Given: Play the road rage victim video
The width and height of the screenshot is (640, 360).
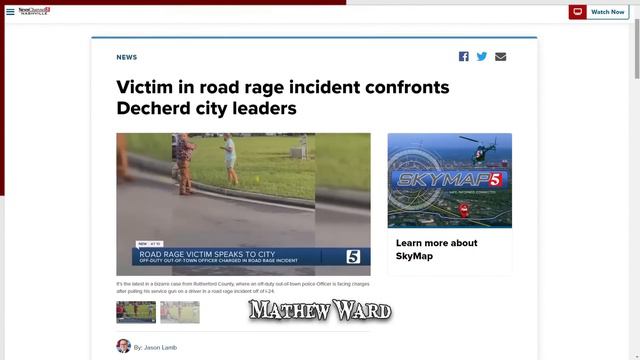Looking at the screenshot, I should (243, 204).
